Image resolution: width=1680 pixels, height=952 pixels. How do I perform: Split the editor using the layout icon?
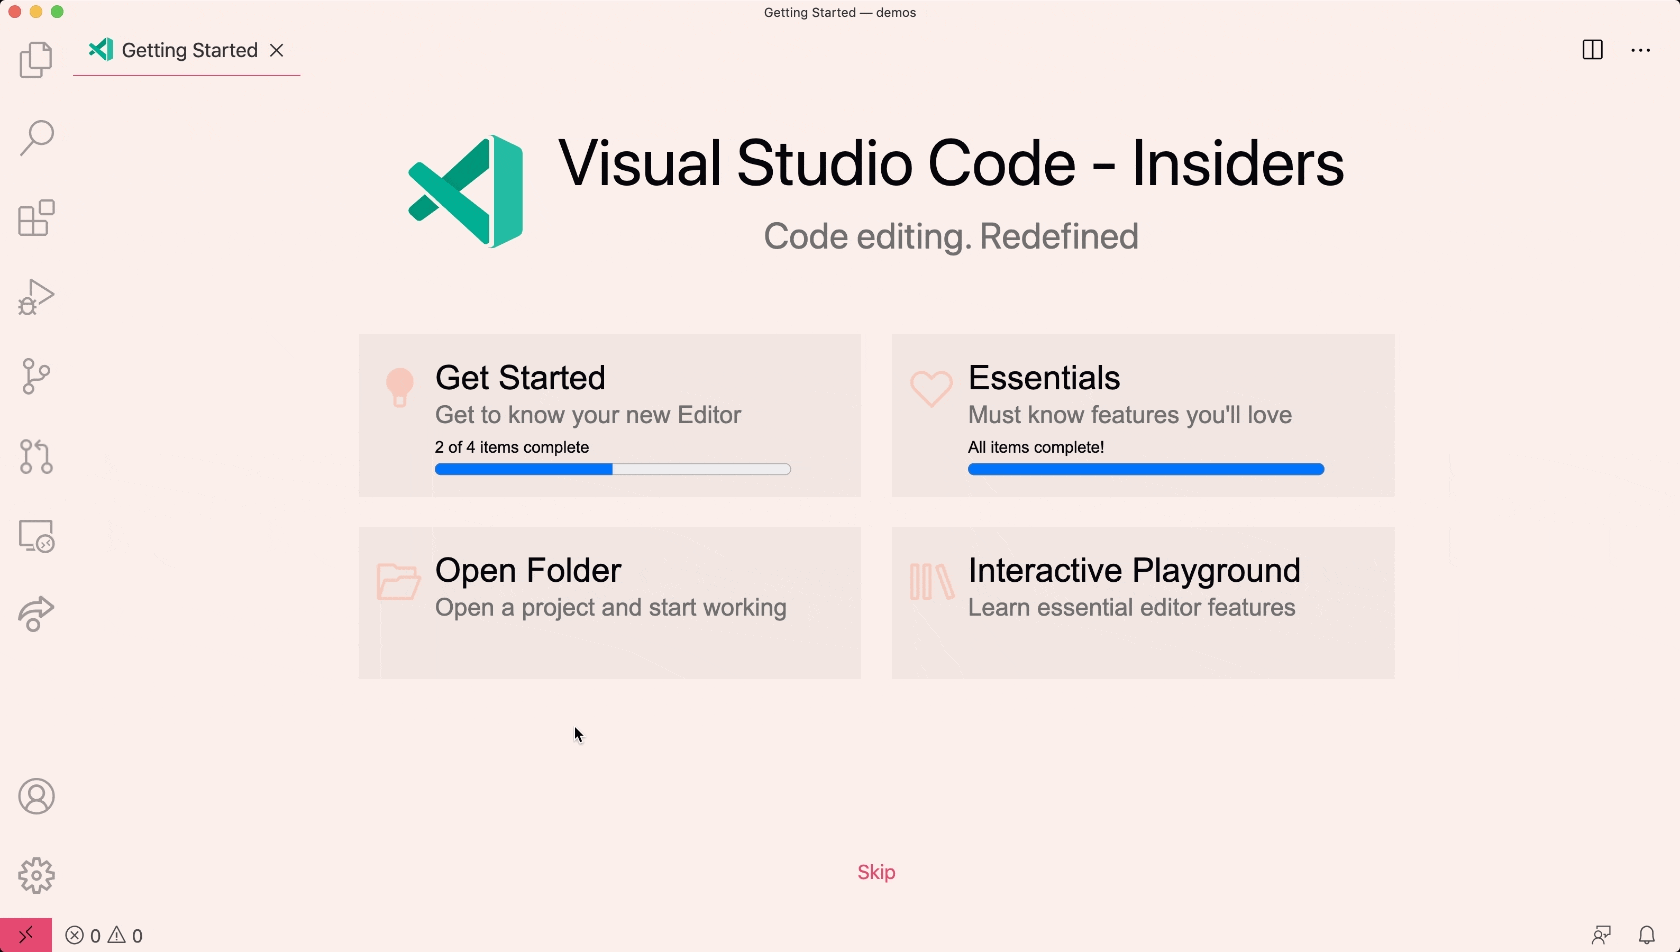tap(1592, 49)
